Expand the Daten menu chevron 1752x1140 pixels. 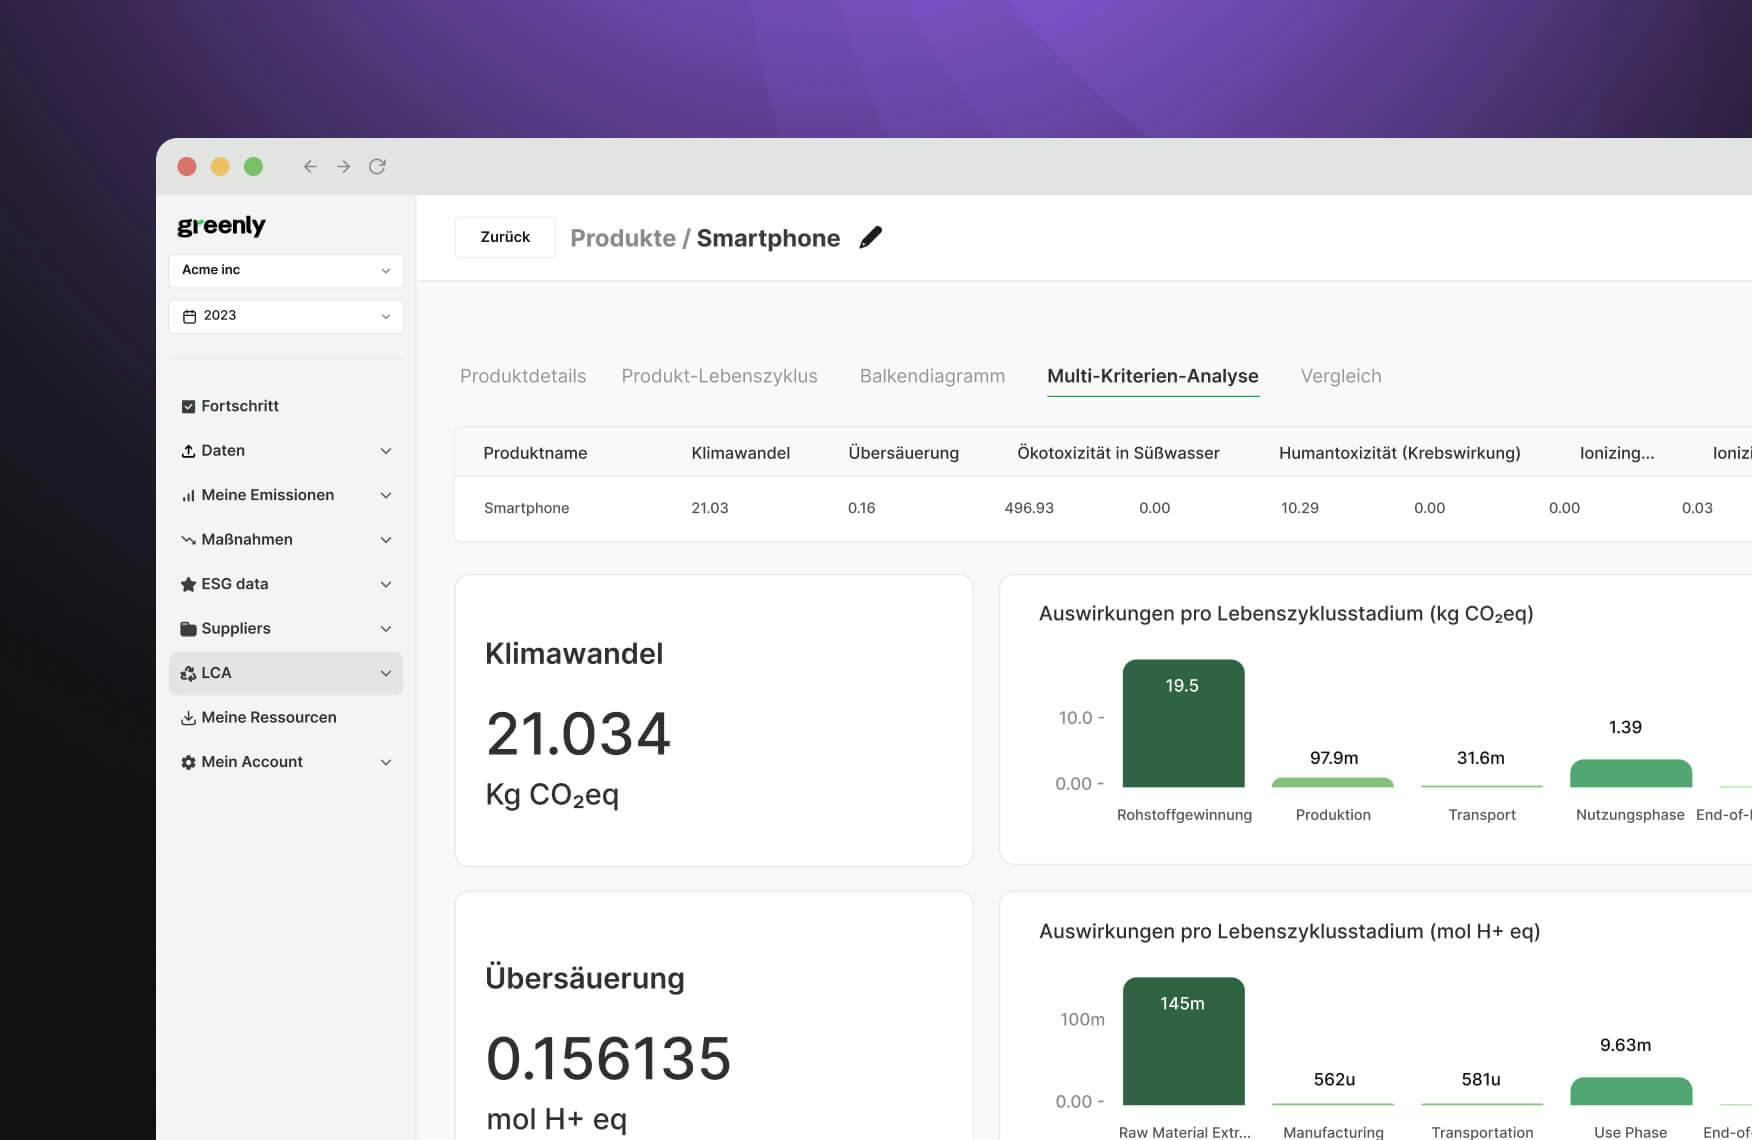point(386,451)
